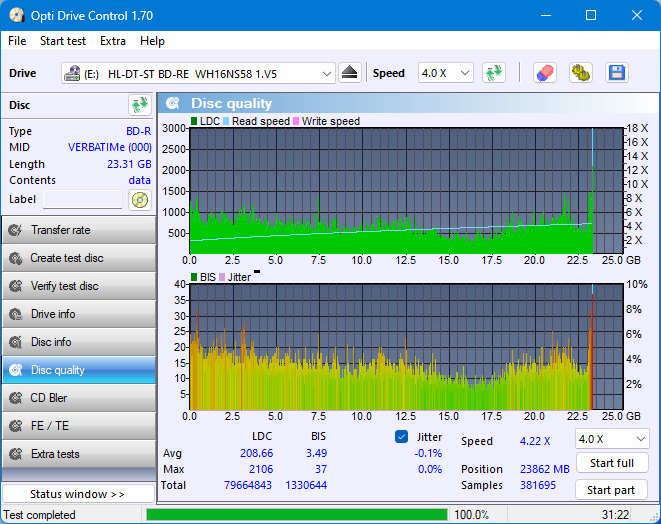Go to the Drive info section
Viewport: 661px width, 524px height.
point(79,314)
